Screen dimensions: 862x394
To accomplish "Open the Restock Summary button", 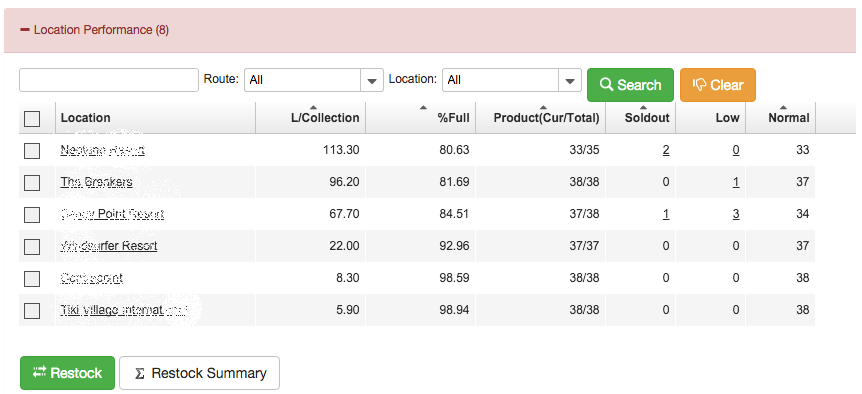I will pyautogui.click(x=200, y=373).
